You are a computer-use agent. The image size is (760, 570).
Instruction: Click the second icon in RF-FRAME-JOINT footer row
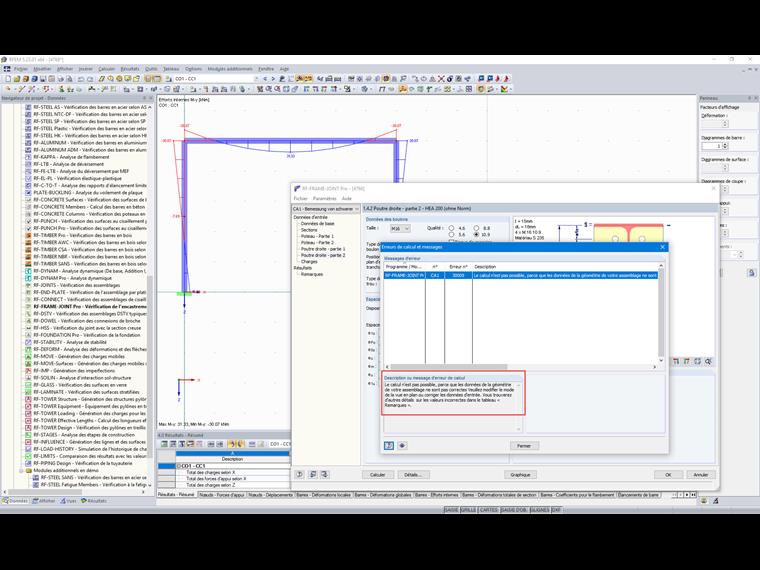[313, 475]
